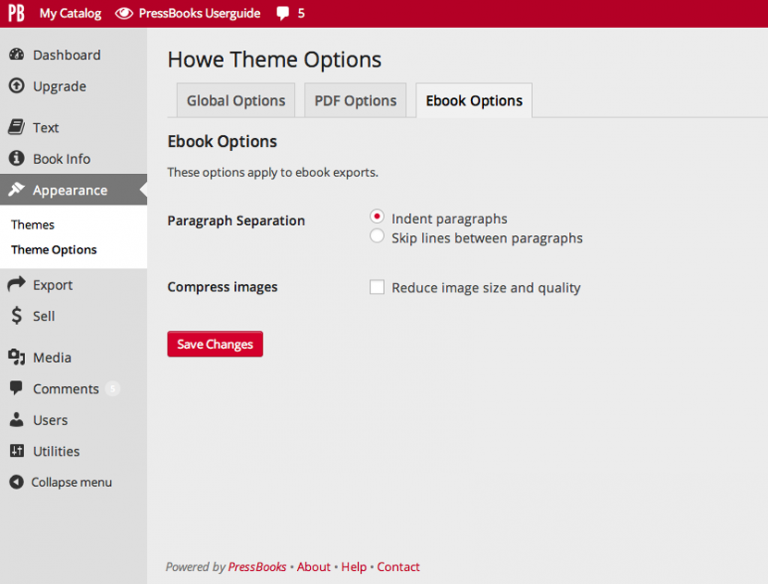Select Skip lines between paragraphs option
Screen dimensions: 768x584
click(377, 237)
